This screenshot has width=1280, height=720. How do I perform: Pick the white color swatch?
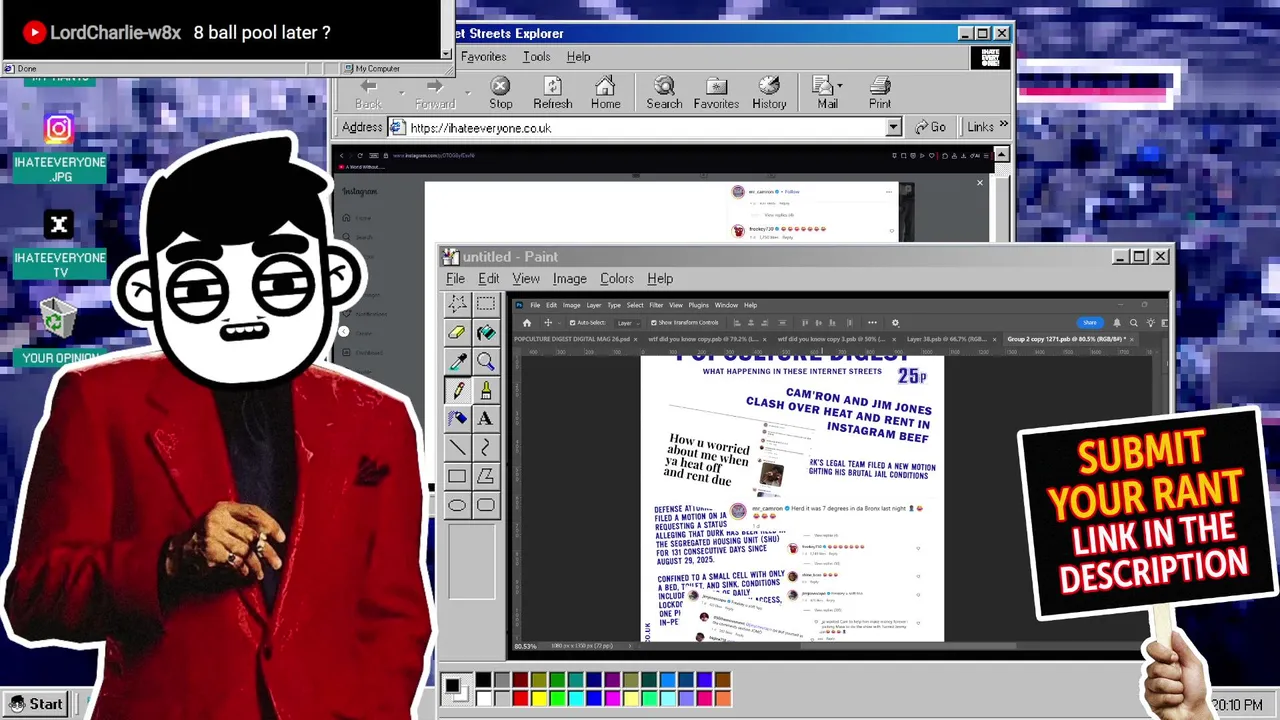(483, 698)
